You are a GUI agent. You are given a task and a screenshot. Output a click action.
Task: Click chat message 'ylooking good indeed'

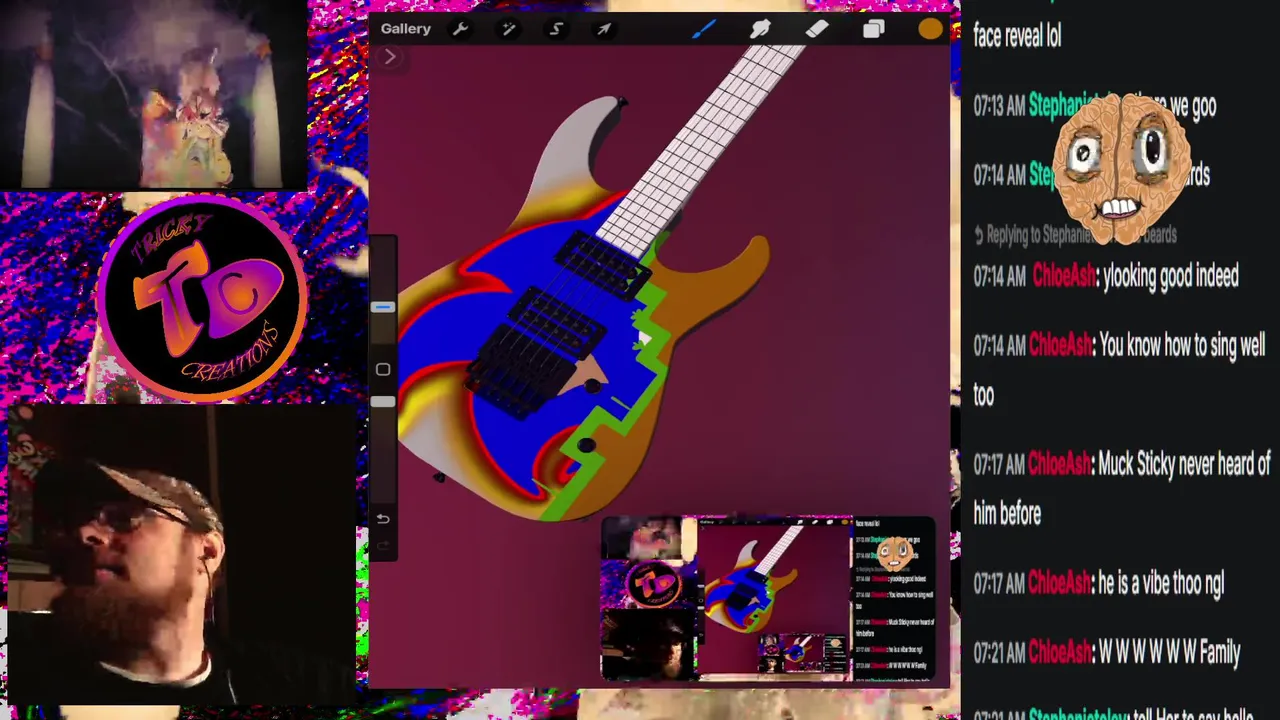coord(1170,276)
